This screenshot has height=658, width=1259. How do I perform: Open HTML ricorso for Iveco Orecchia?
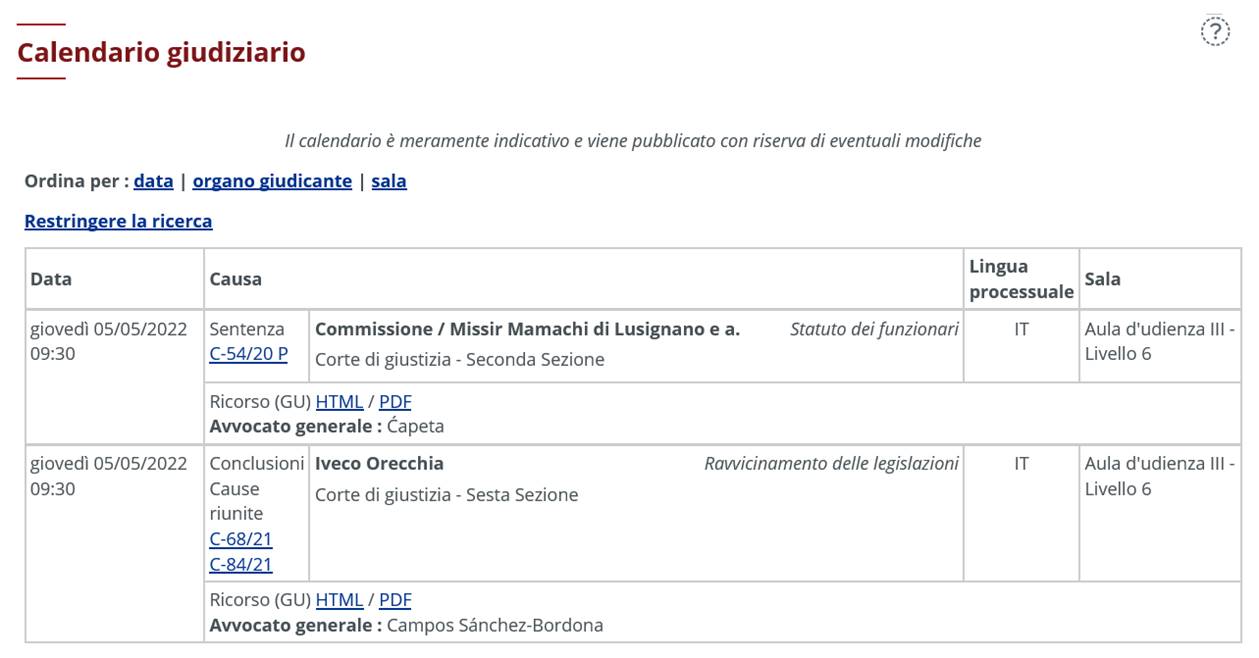tap(339, 600)
